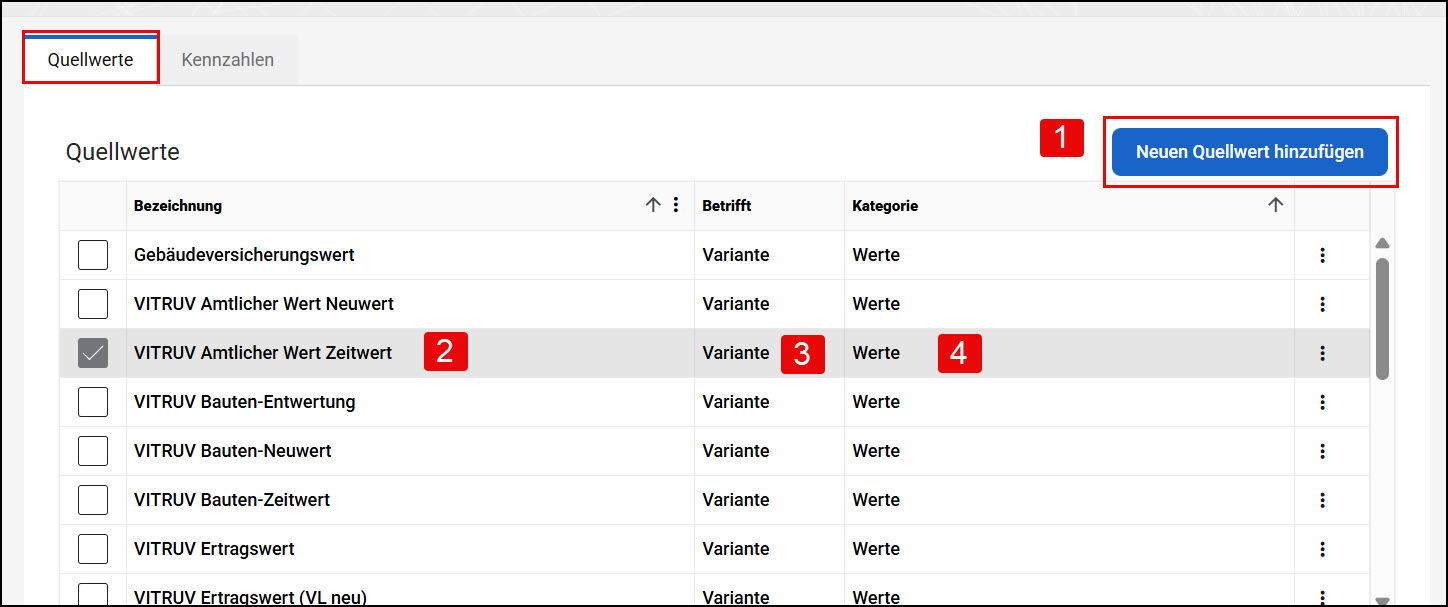
Task: Open three-dot menu for VITRUV Bauten-Zeitwert
Action: click(x=1322, y=500)
